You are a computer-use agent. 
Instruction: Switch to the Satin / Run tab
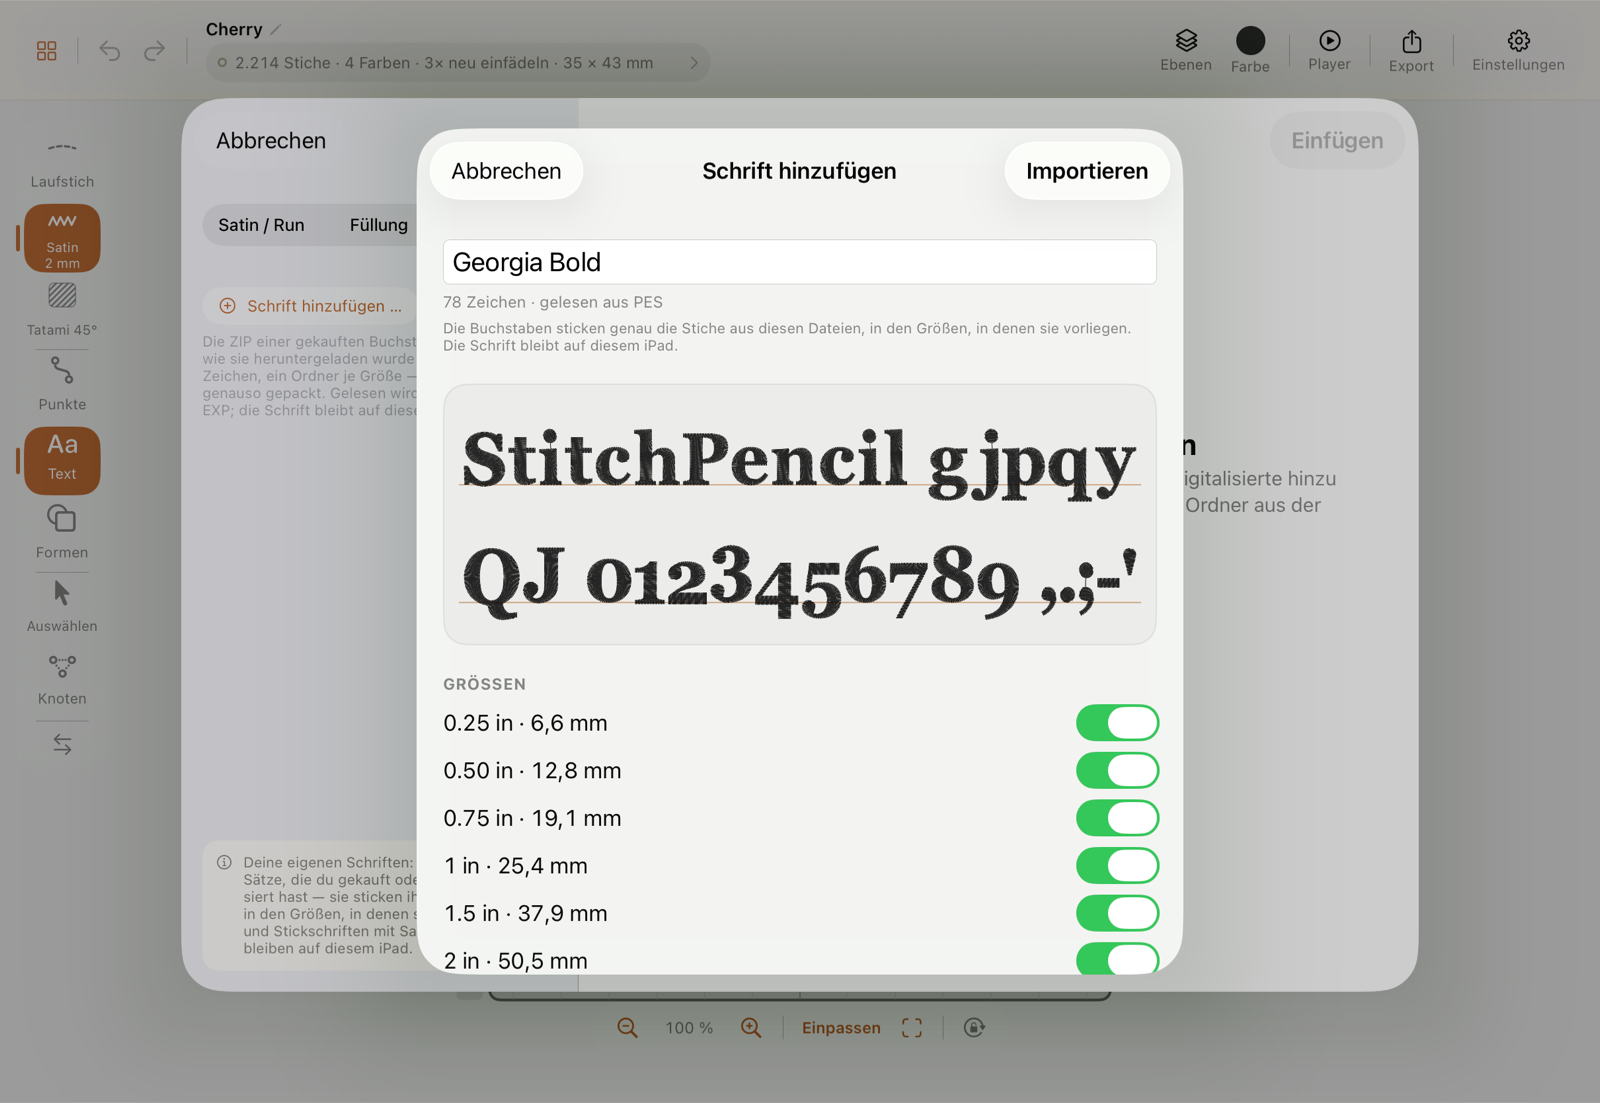261,225
